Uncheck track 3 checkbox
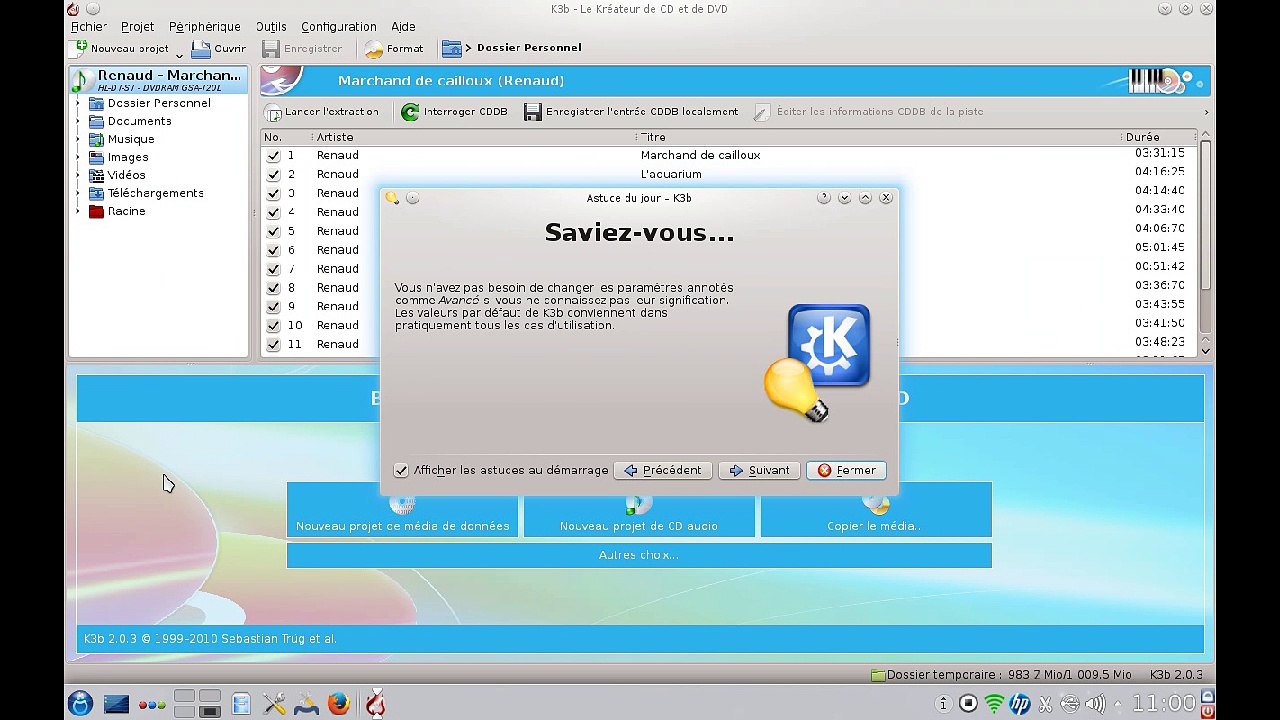The image size is (1280, 720). [x=273, y=193]
